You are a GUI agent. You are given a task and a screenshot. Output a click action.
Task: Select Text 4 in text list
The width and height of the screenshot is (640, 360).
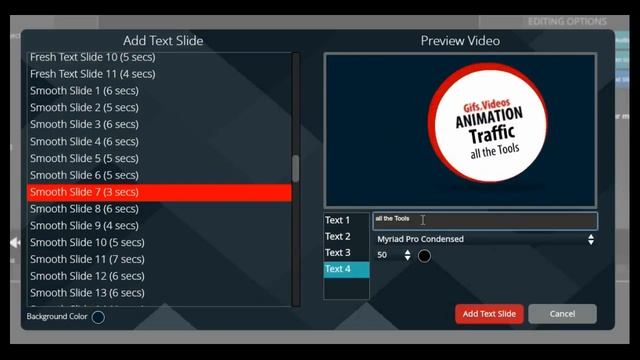(346, 269)
